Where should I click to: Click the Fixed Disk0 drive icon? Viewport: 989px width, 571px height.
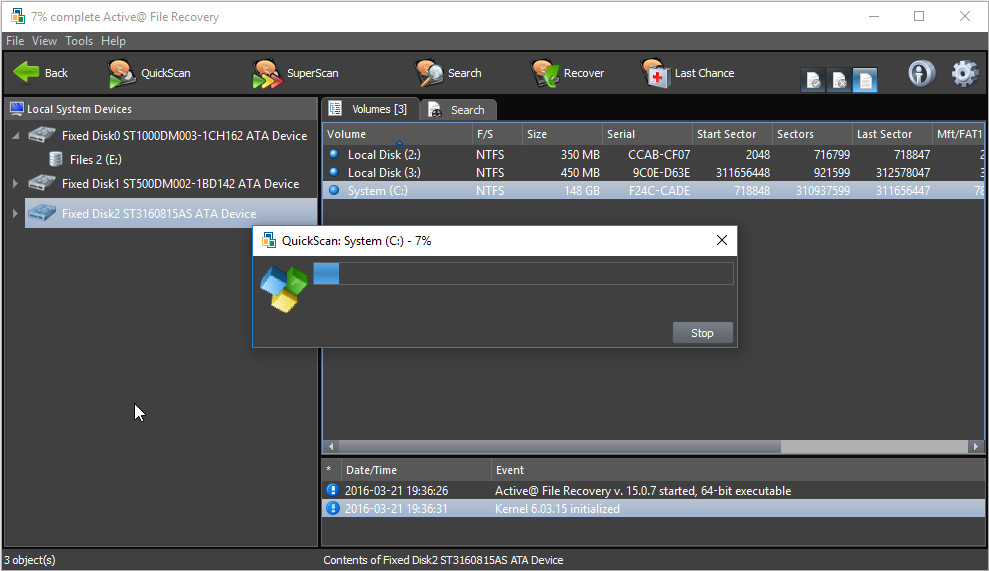tap(42, 135)
